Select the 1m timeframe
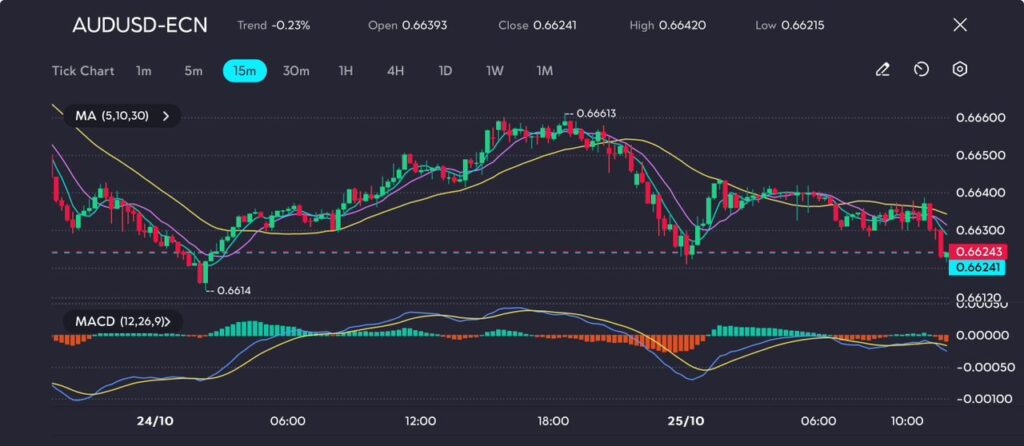Screen dimensions: 1024x446 (x=144, y=71)
